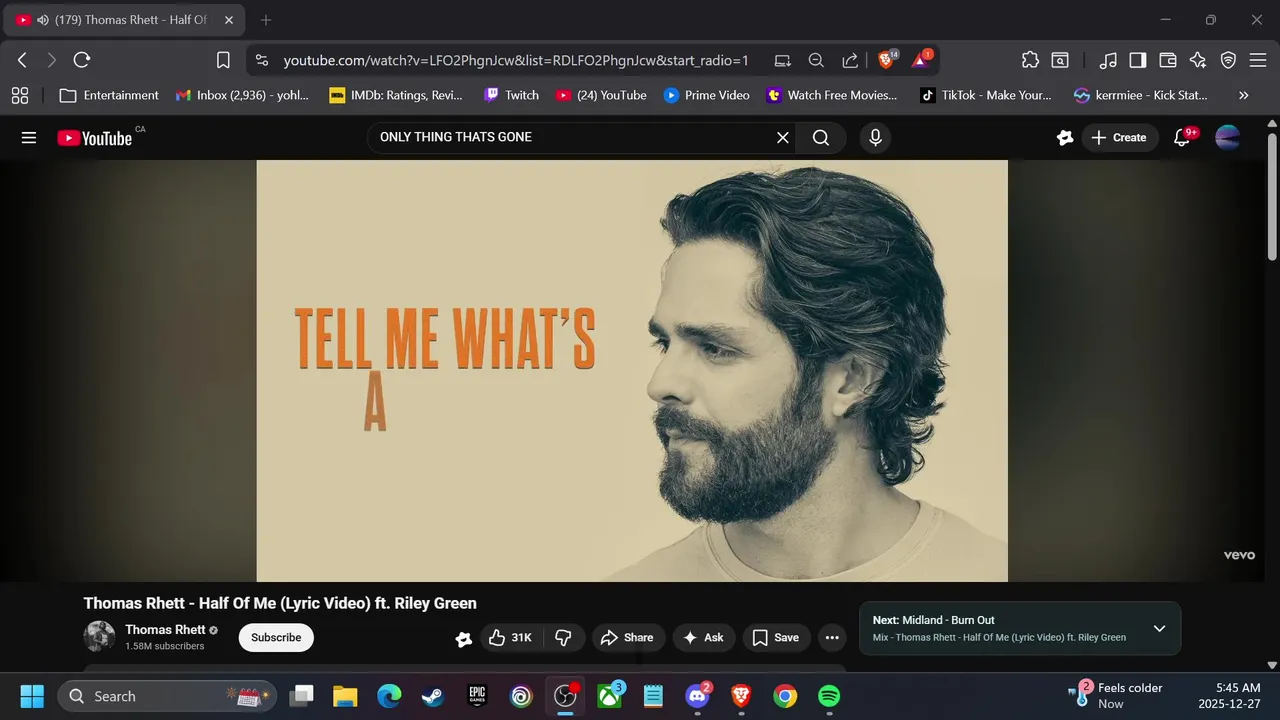
Task: Open browser extensions puzzle icon
Action: coord(1030,60)
